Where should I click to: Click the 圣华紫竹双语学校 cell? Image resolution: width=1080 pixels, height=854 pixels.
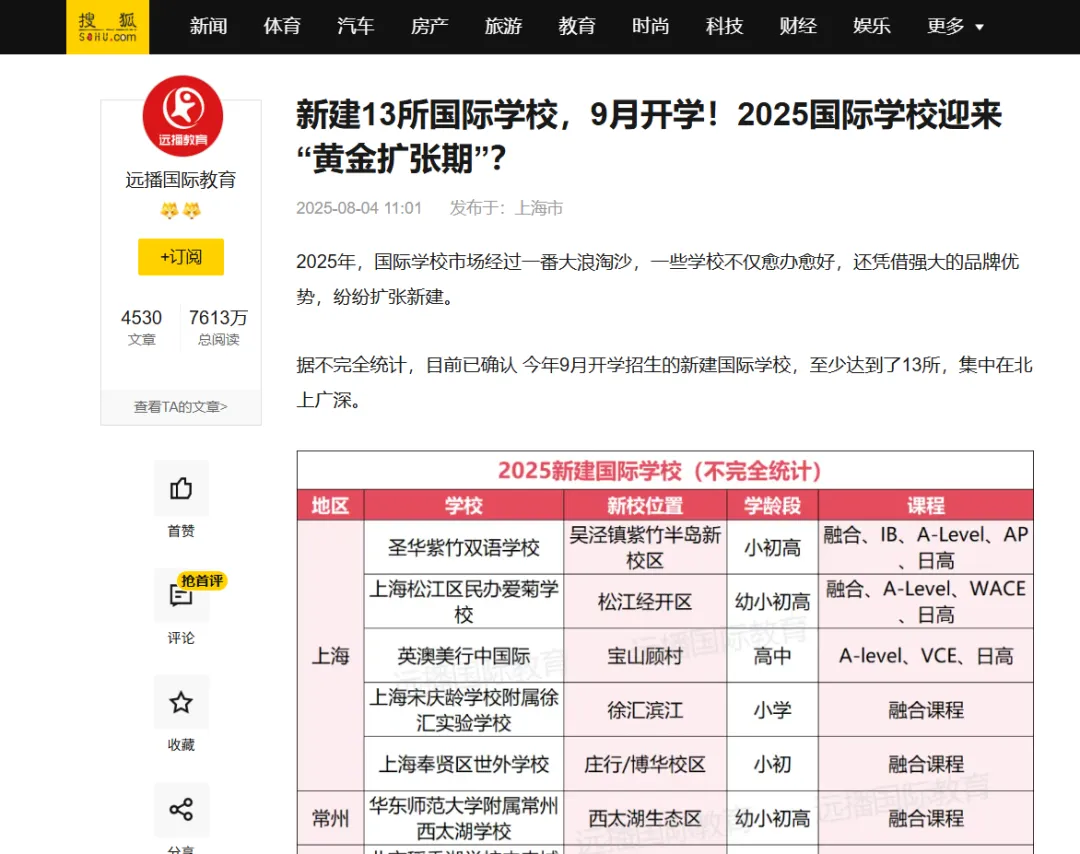[x=464, y=548]
